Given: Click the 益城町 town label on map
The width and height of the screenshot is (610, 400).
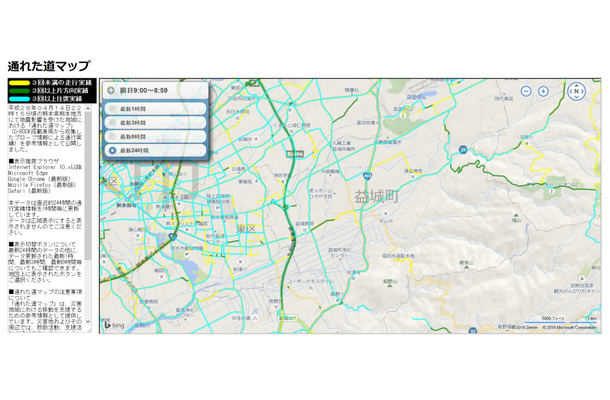Looking at the screenshot, I should (376, 197).
